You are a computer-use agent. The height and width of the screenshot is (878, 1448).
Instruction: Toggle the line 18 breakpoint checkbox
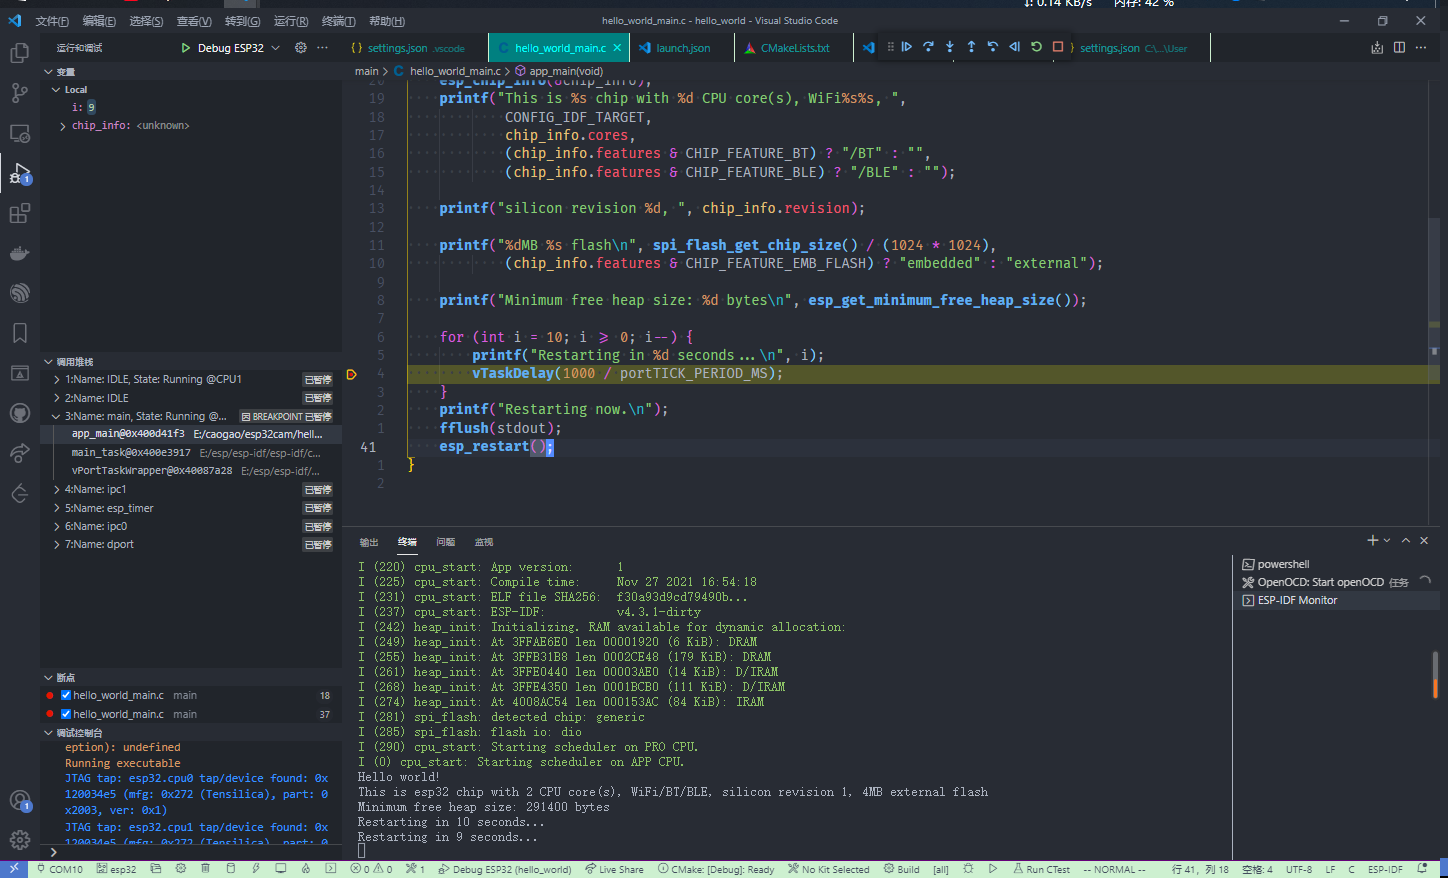point(66,695)
